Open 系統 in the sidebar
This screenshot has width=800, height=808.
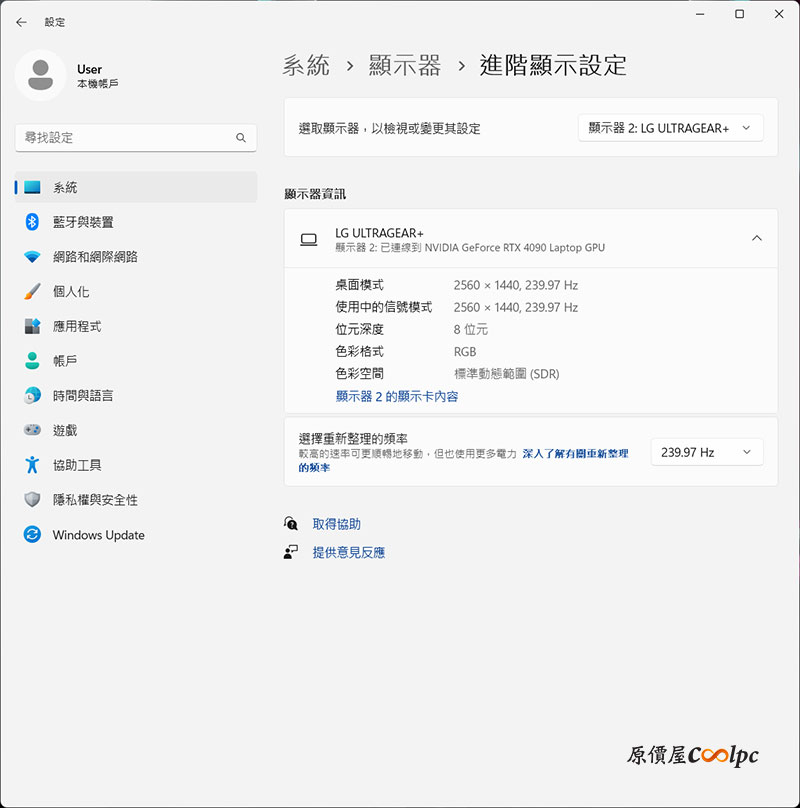point(136,187)
